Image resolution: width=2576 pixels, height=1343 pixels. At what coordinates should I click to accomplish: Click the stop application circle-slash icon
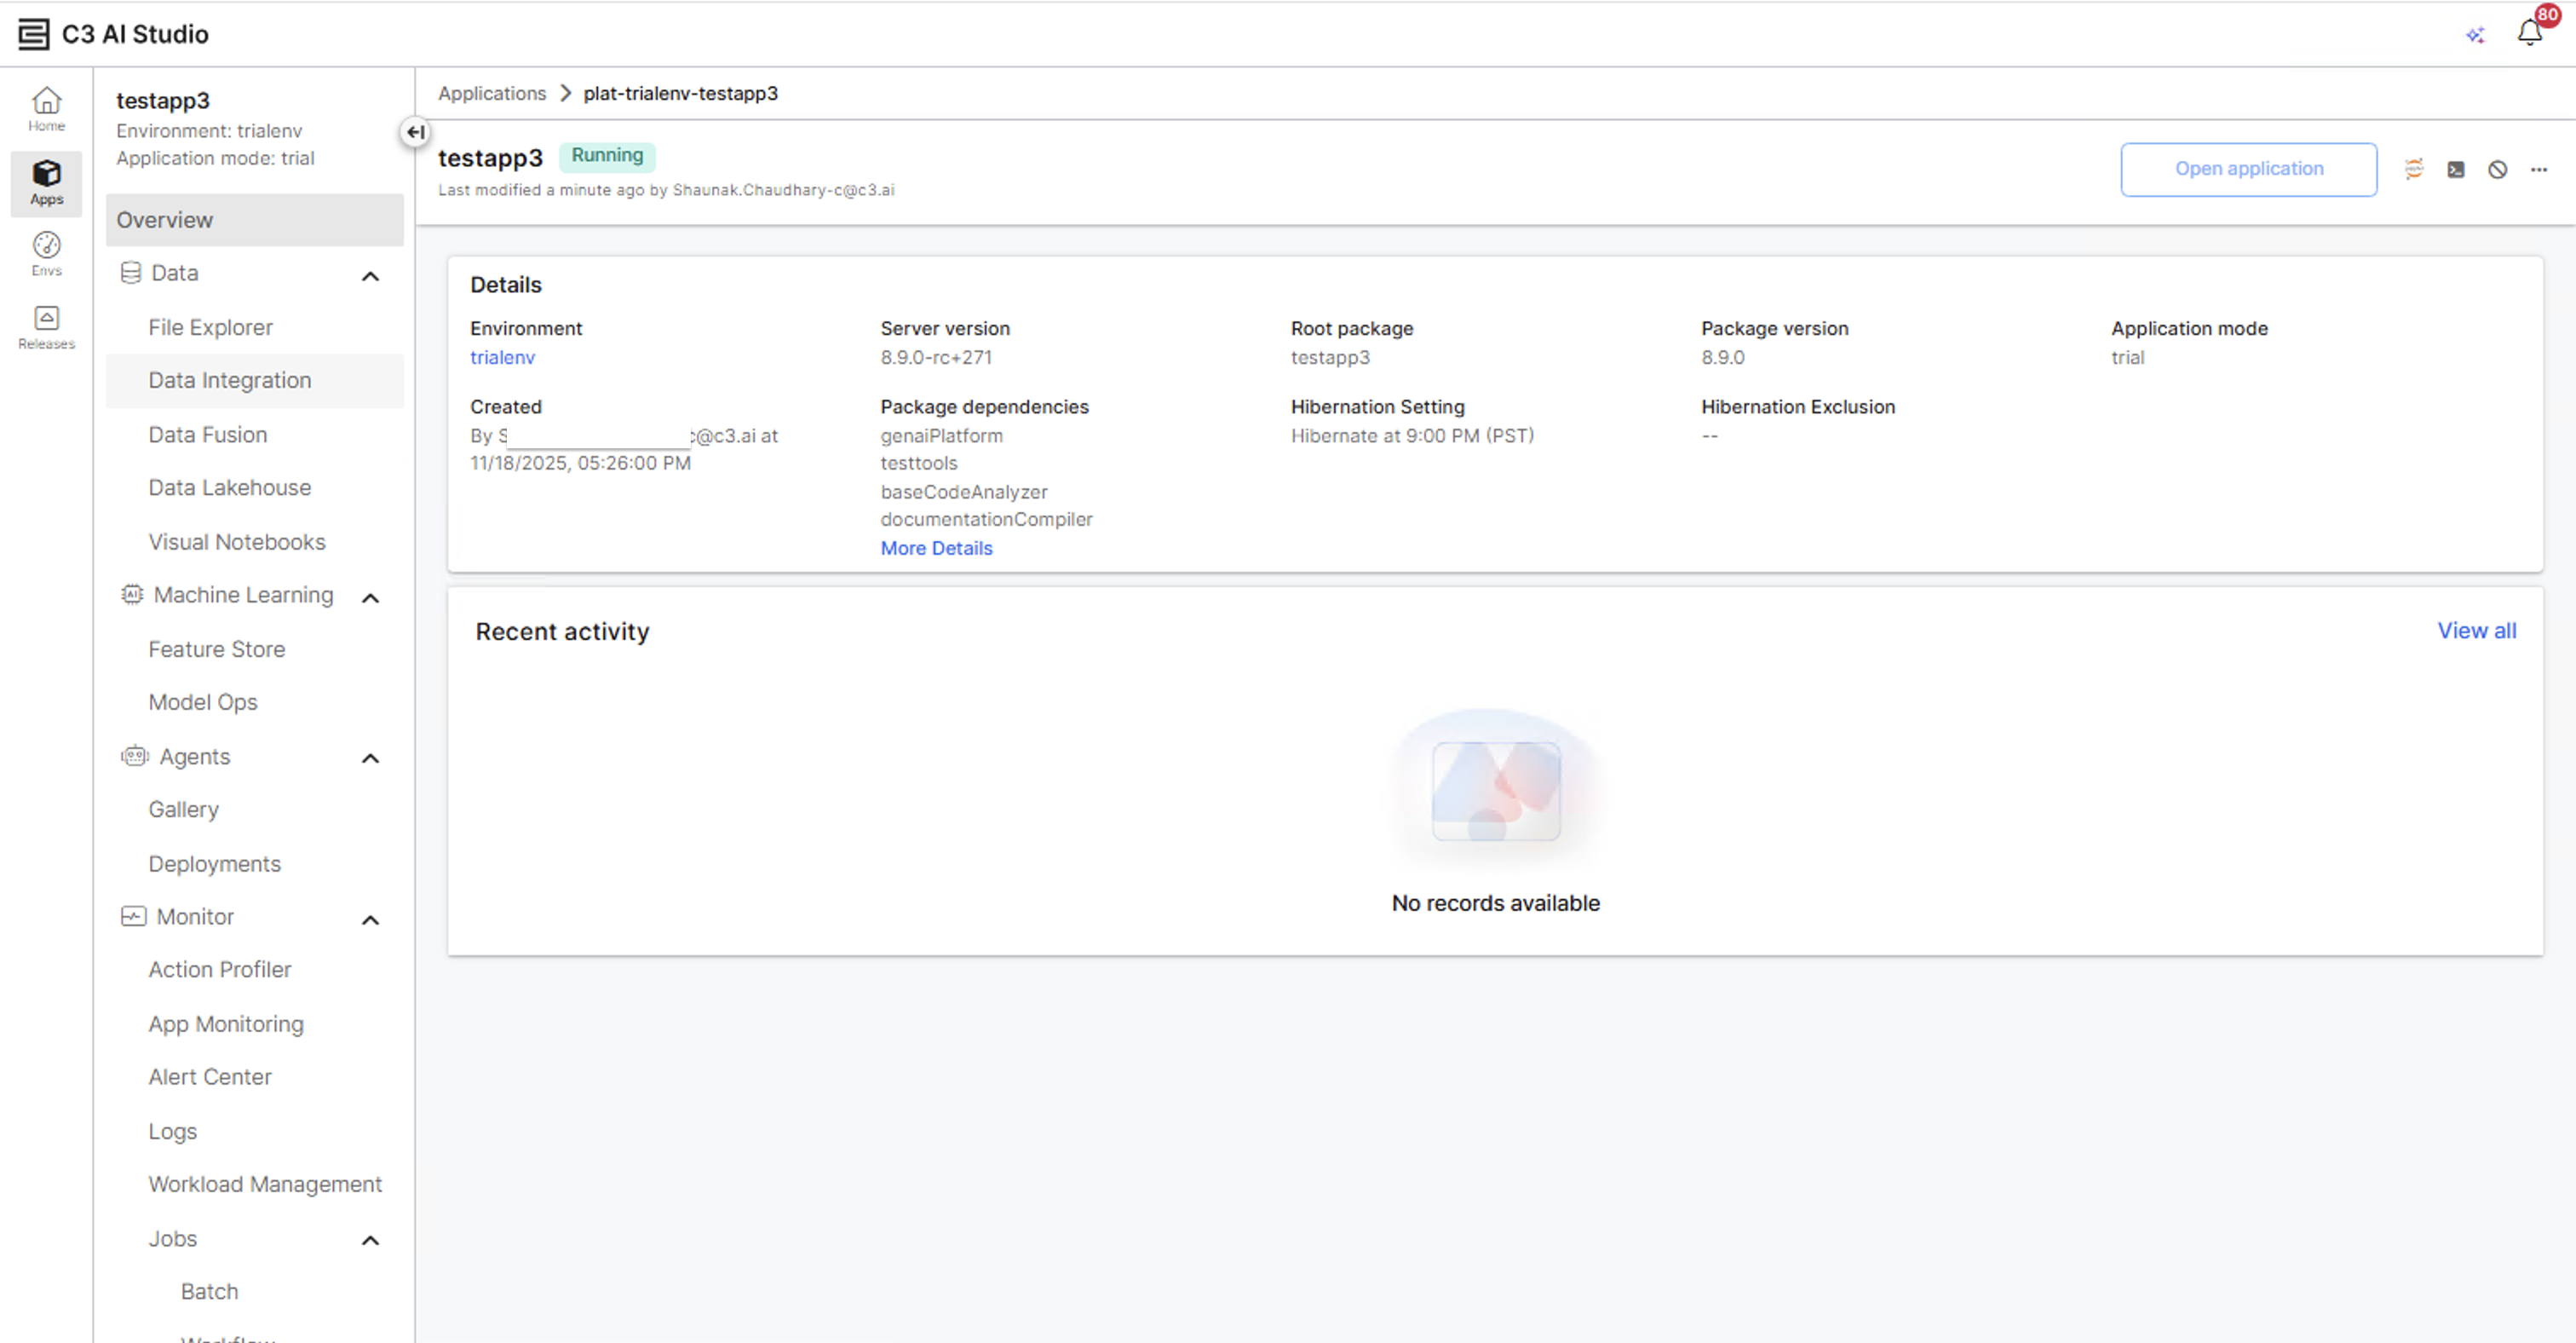point(2497,169)
